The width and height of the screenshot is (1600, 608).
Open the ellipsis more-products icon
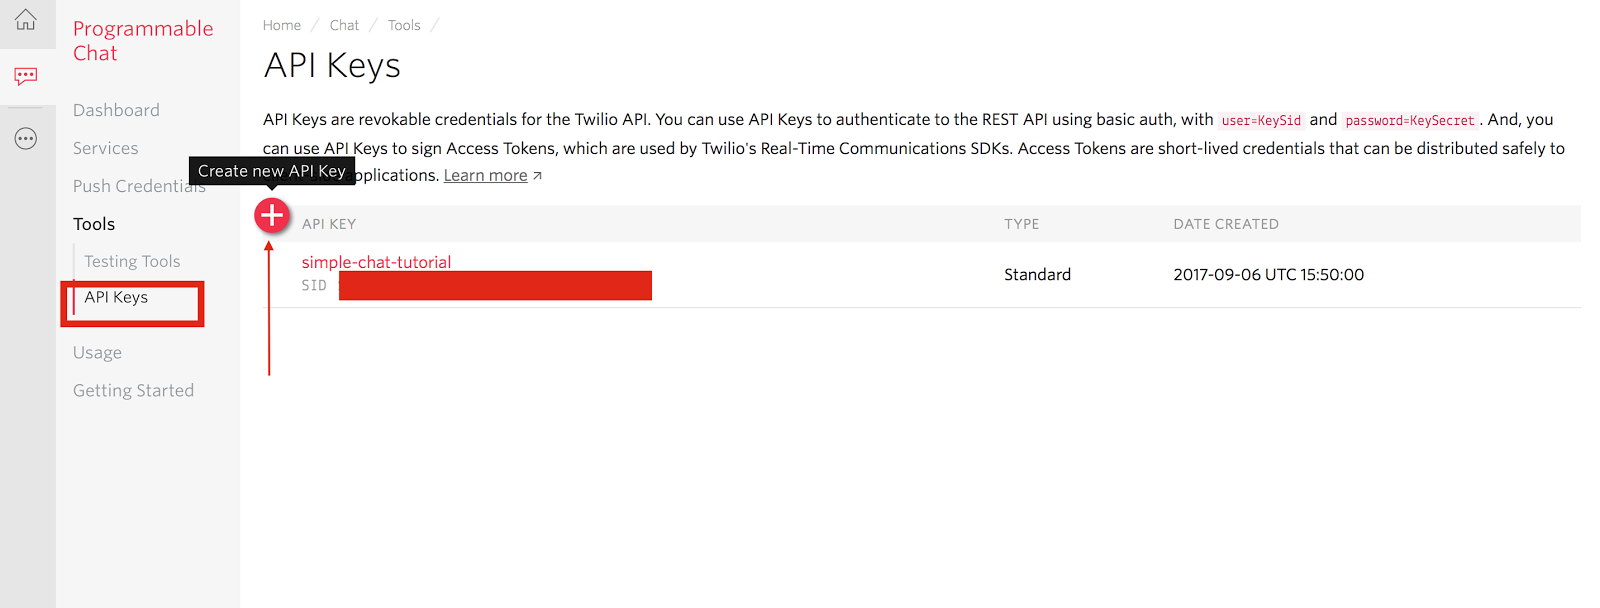click(26, 139)
